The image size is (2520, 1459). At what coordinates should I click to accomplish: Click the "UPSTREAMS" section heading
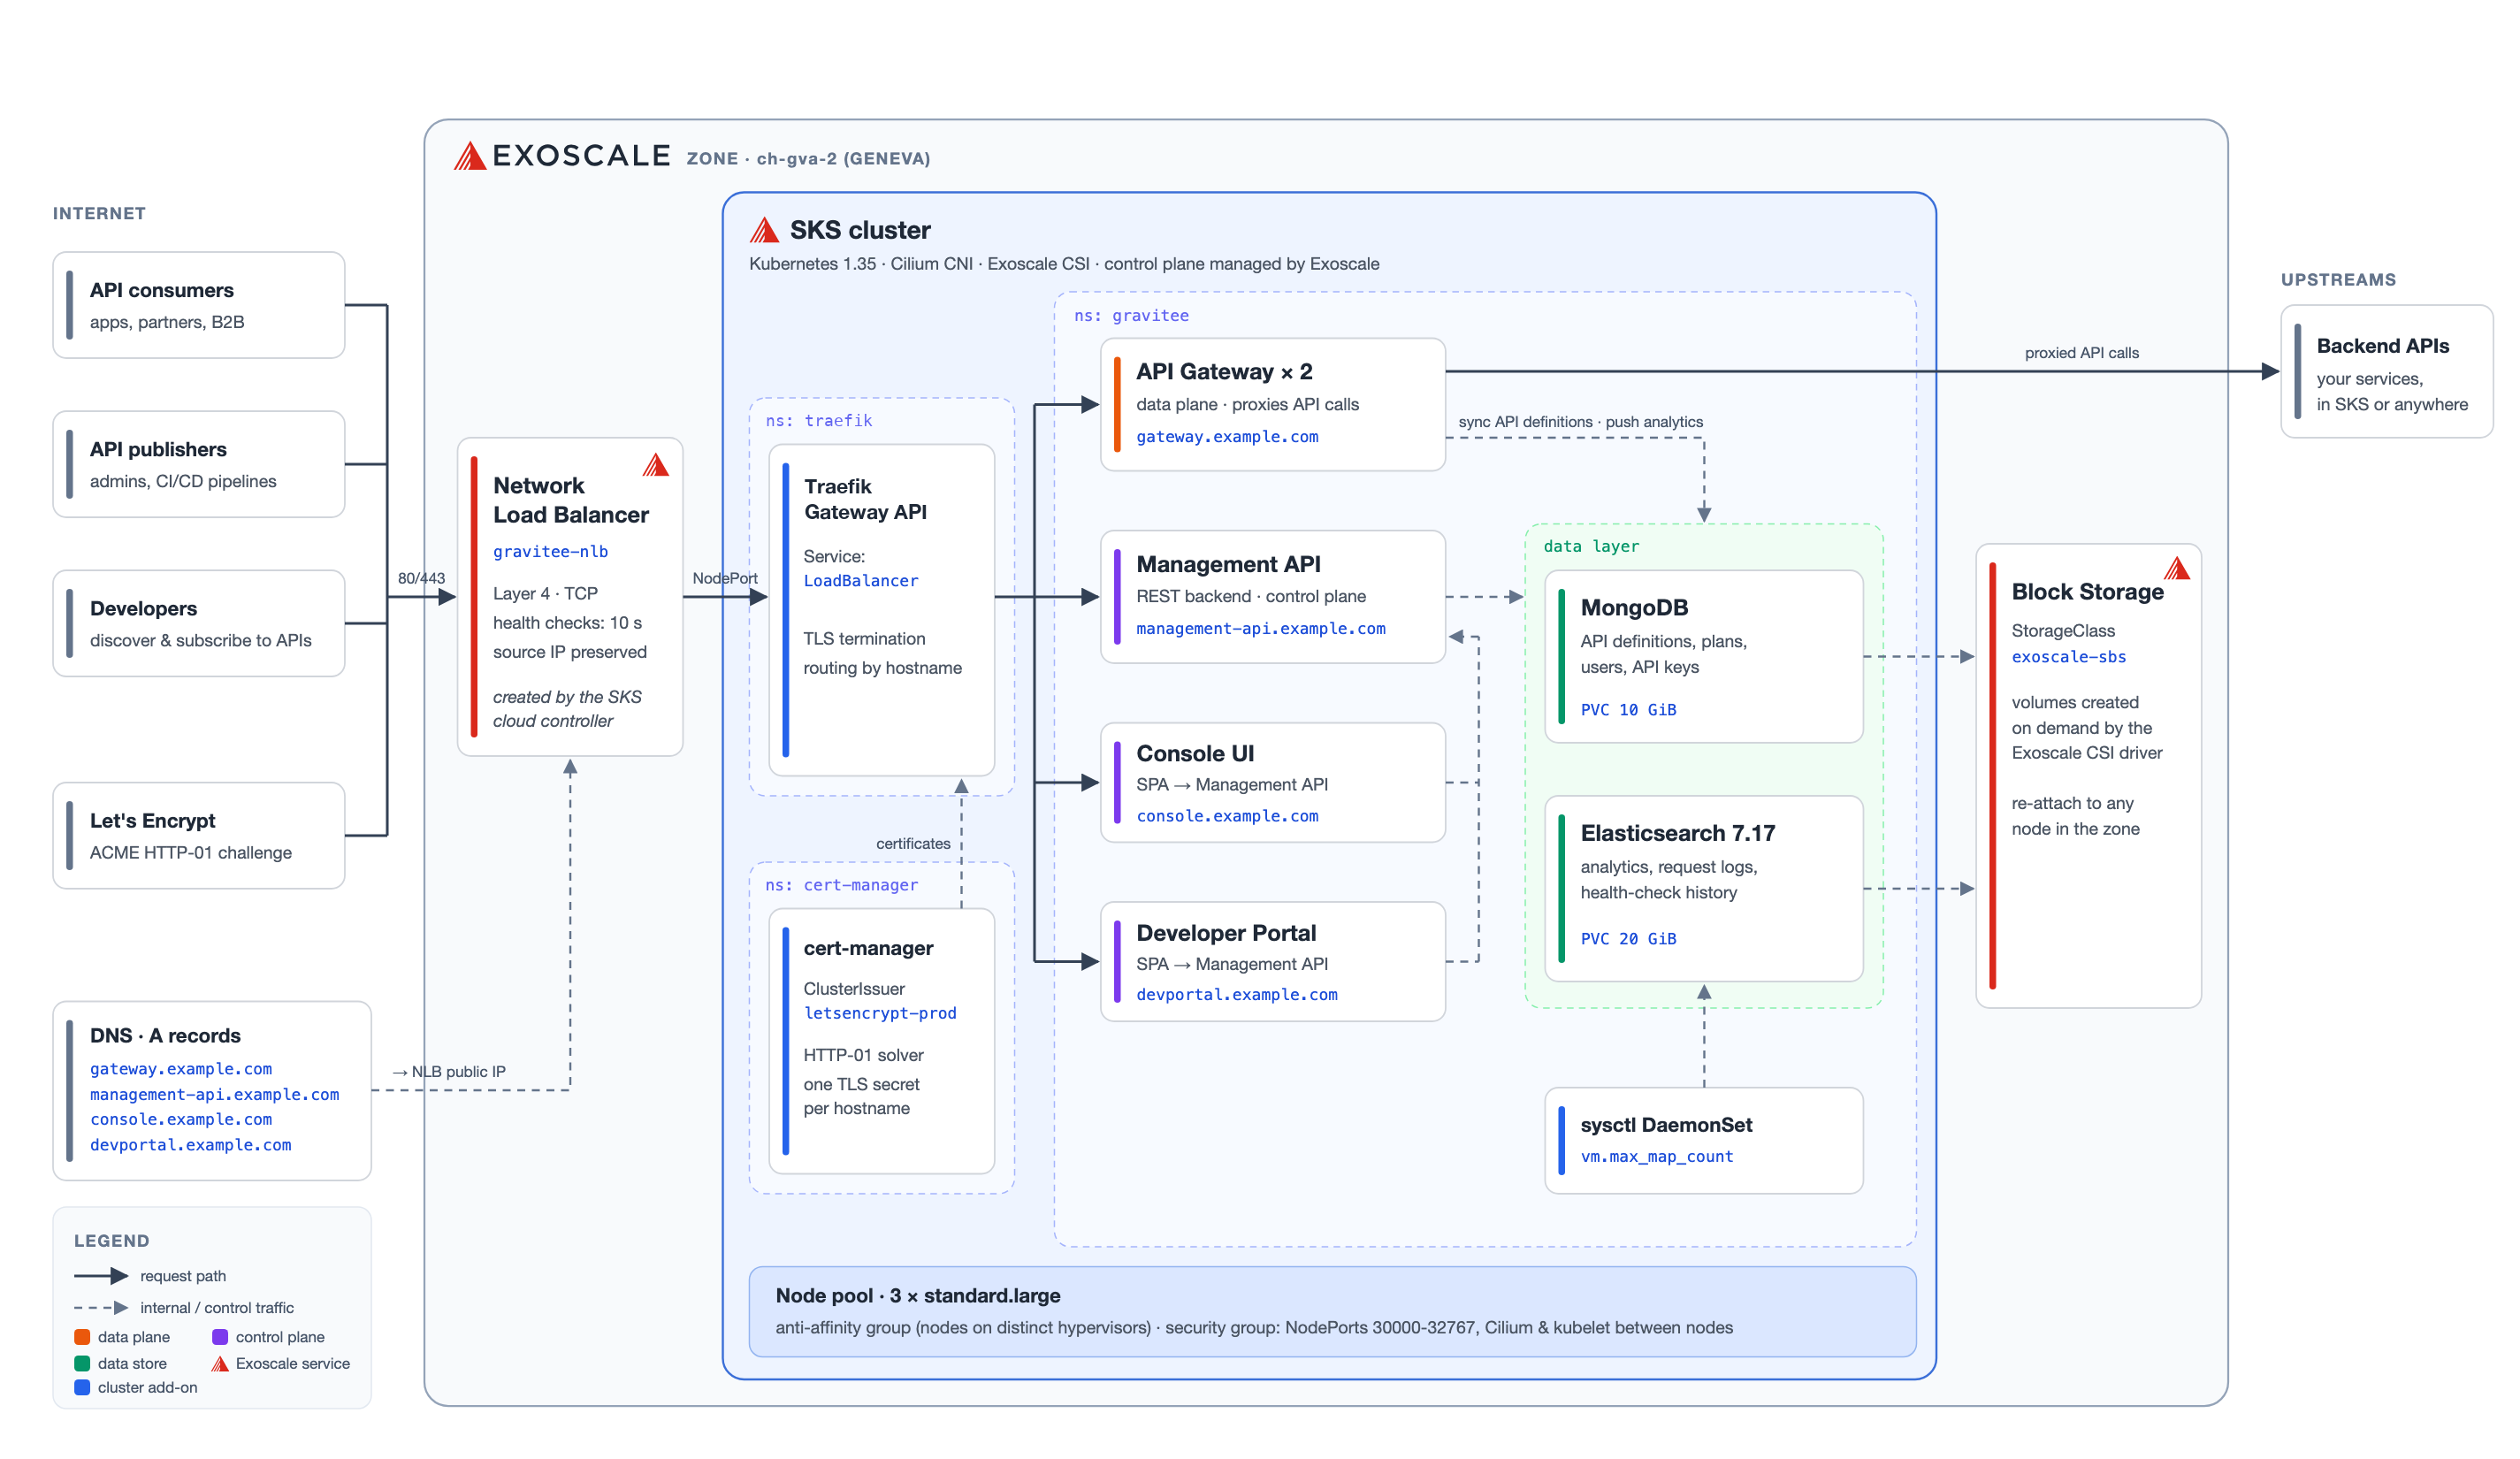click(x=2338, y=279)
